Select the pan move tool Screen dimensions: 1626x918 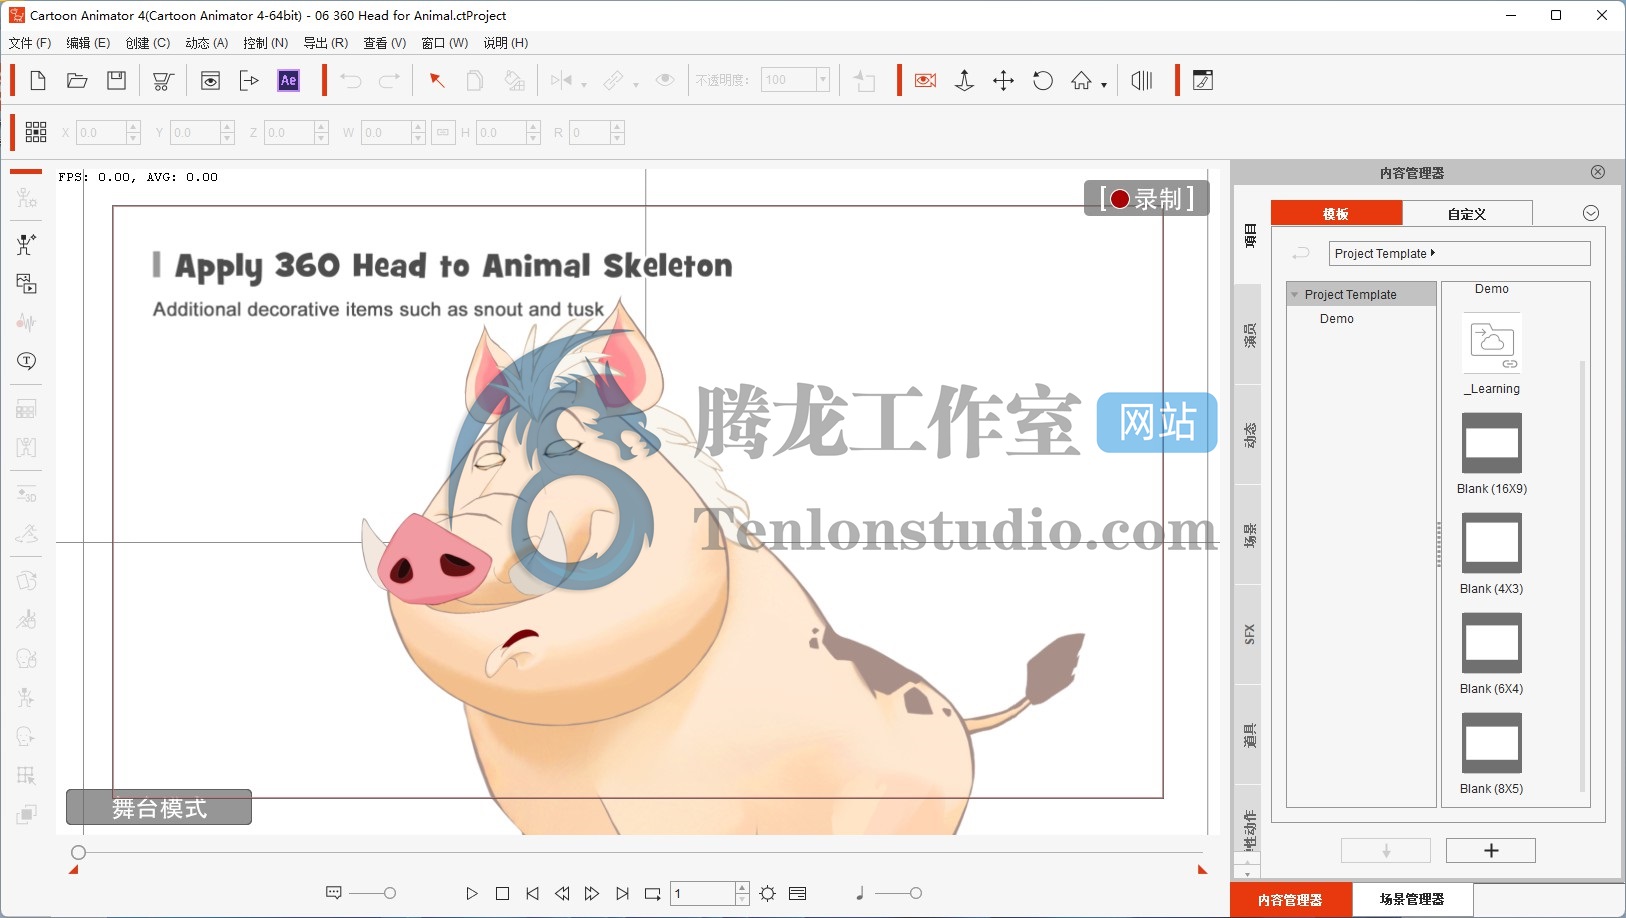pyautogui.click(x=1003, y=81)
